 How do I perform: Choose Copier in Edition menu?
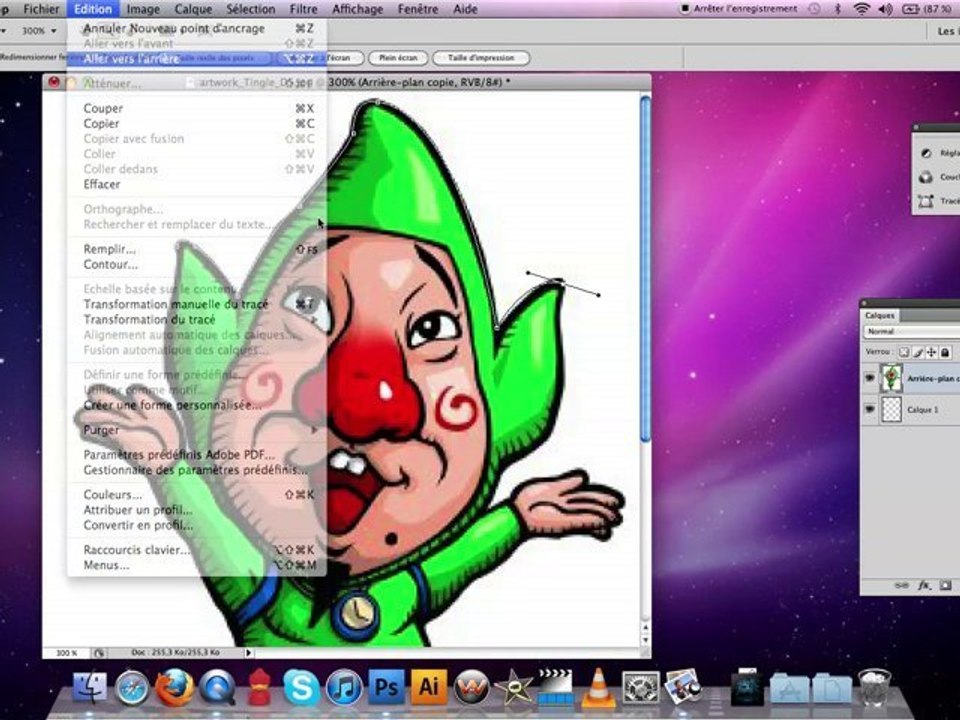click(x=197, y=124)
